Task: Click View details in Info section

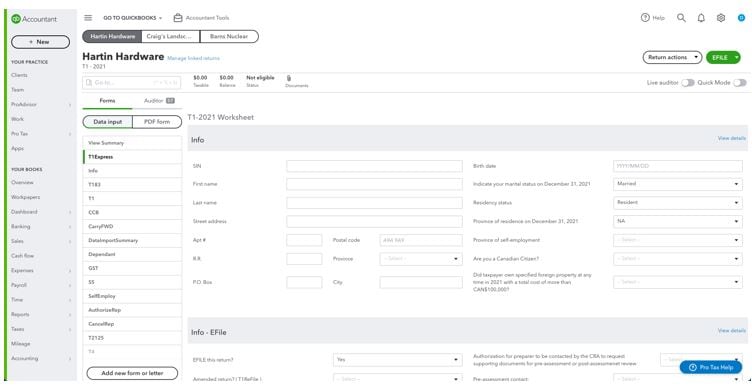Action: (731, 138)
